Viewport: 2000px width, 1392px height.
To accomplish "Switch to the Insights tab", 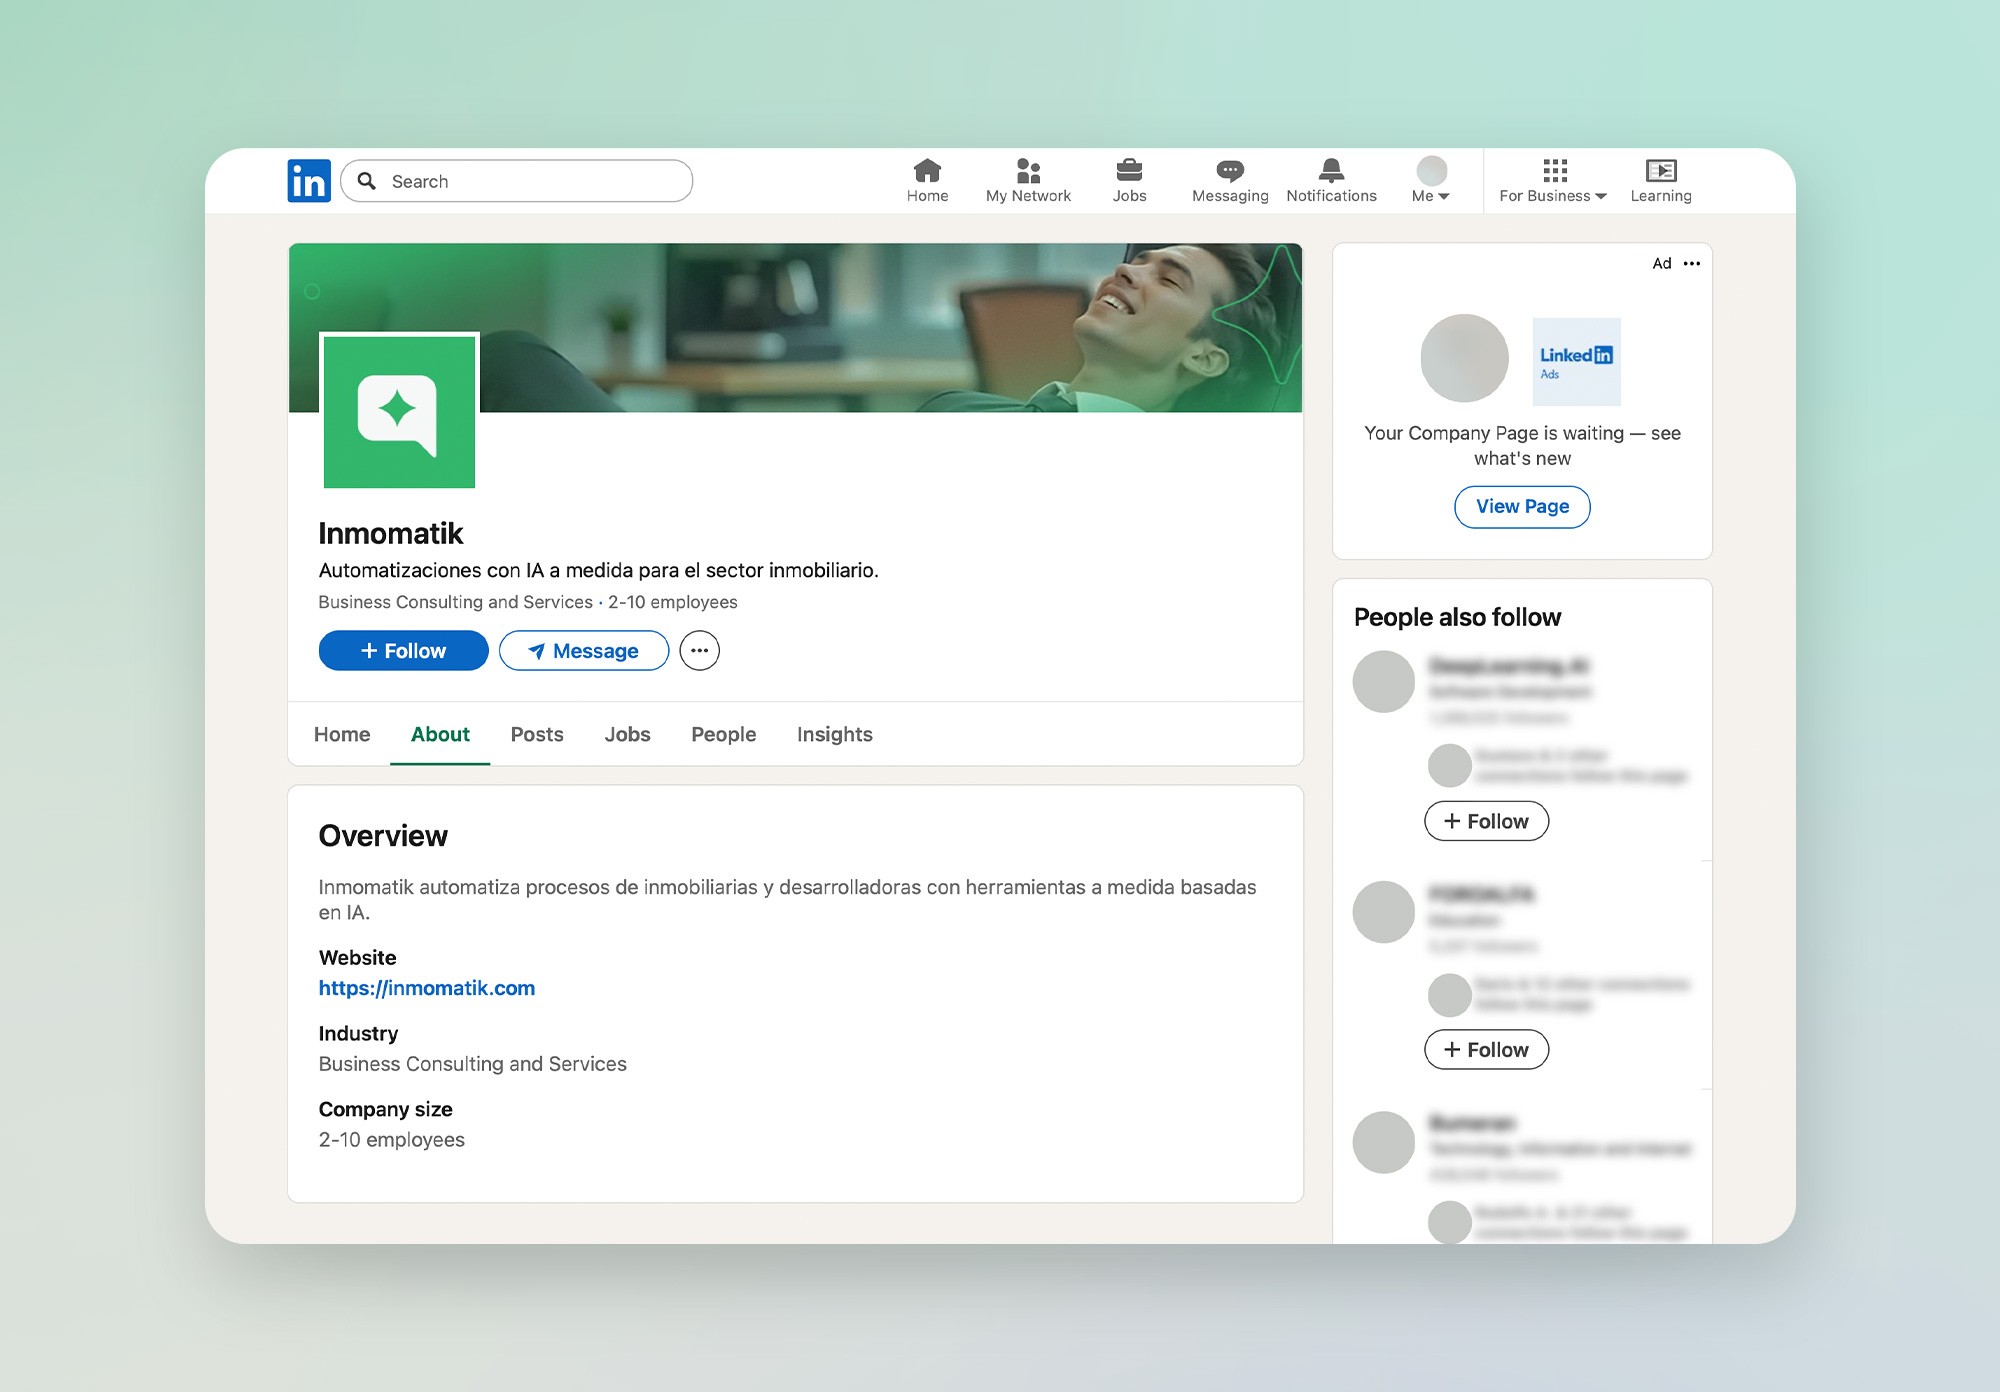I will pos(834,734).
